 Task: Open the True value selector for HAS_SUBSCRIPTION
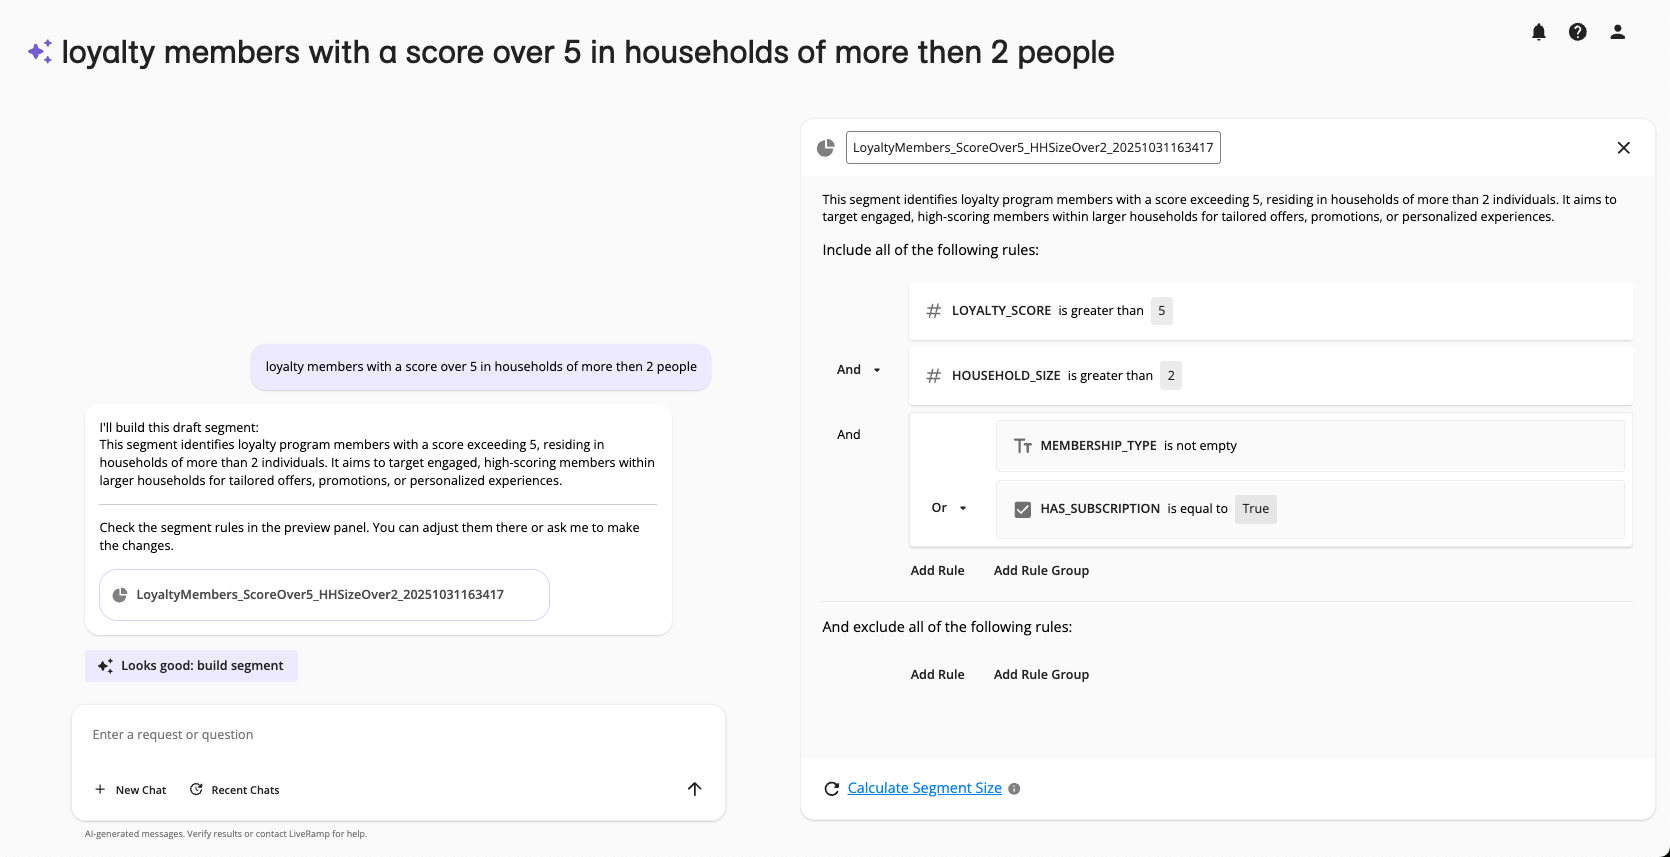point(1255,509)
